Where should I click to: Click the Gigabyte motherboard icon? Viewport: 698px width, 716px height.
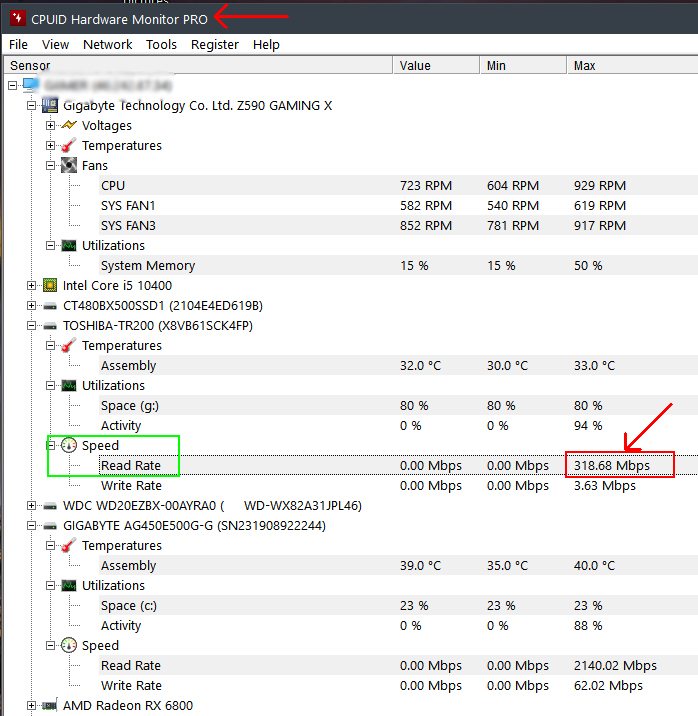(50, 105)
